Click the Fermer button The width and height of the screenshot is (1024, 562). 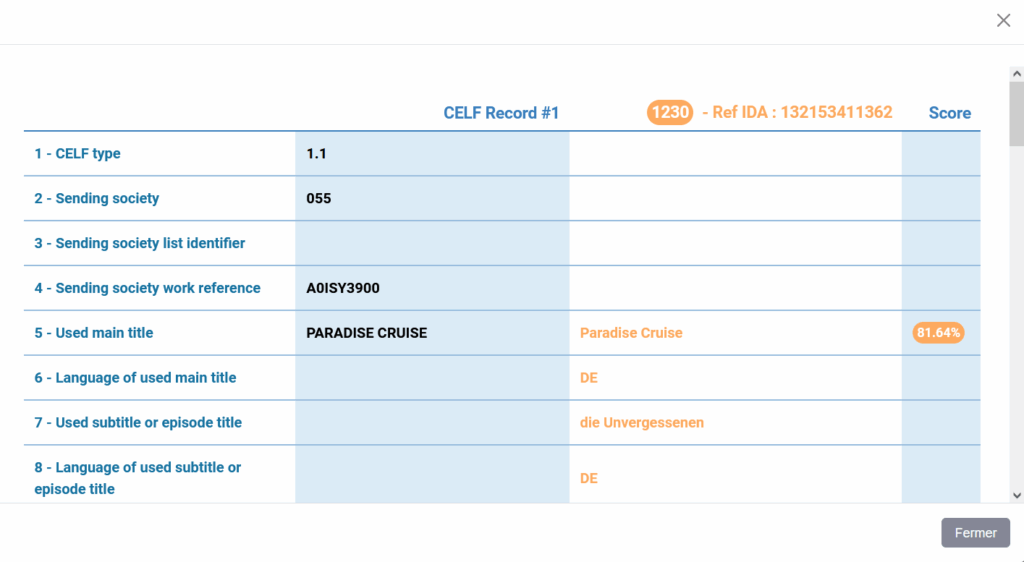[975, 533]
